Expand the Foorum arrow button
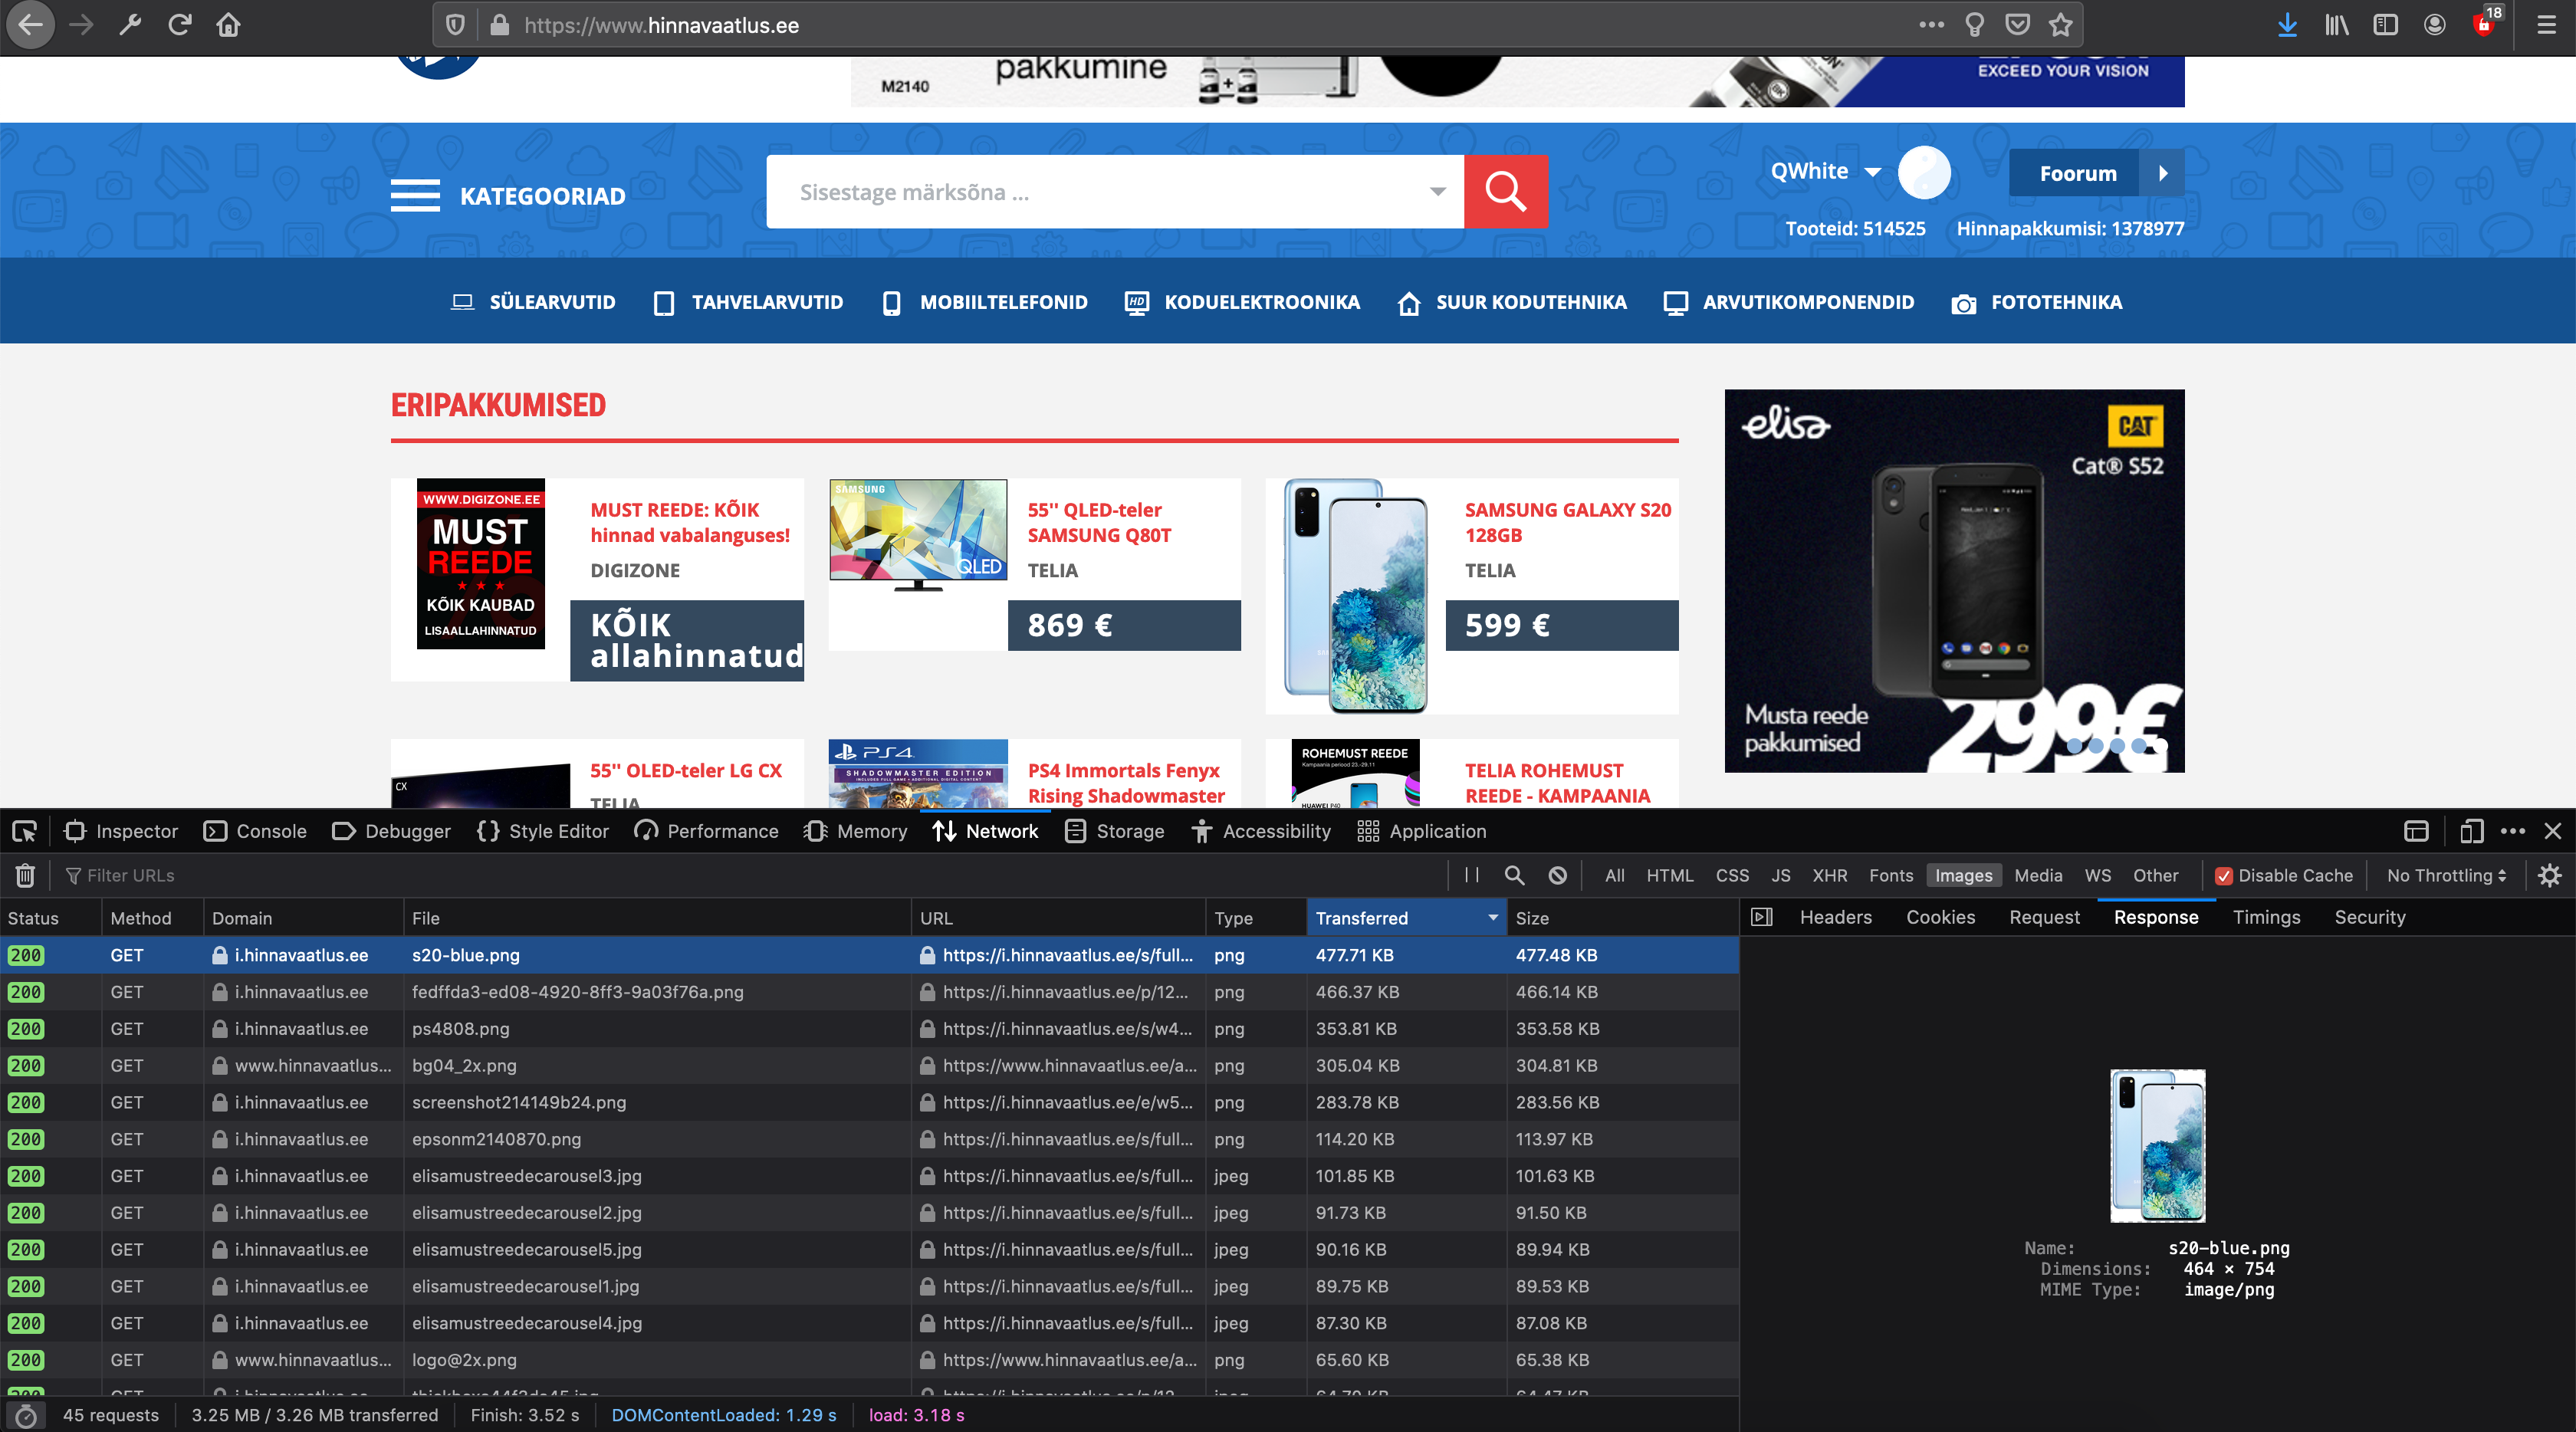2576x1432 pixels. click(2163, 173)
